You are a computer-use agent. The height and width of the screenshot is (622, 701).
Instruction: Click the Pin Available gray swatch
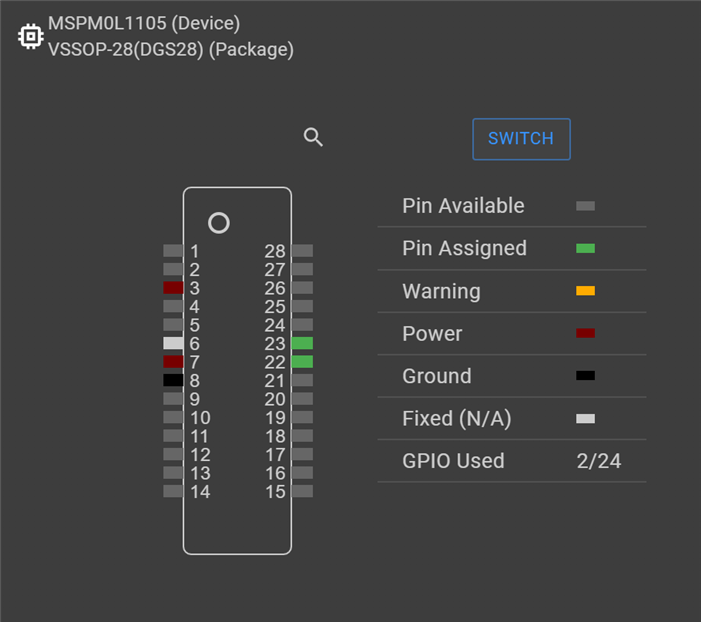tap(585, 206)
